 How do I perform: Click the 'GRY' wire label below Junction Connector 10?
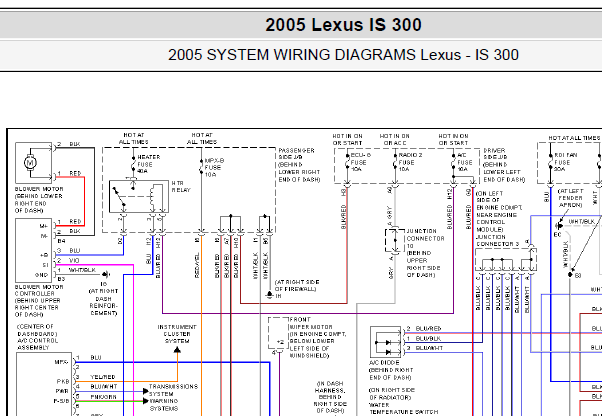[x=391, y=274]
